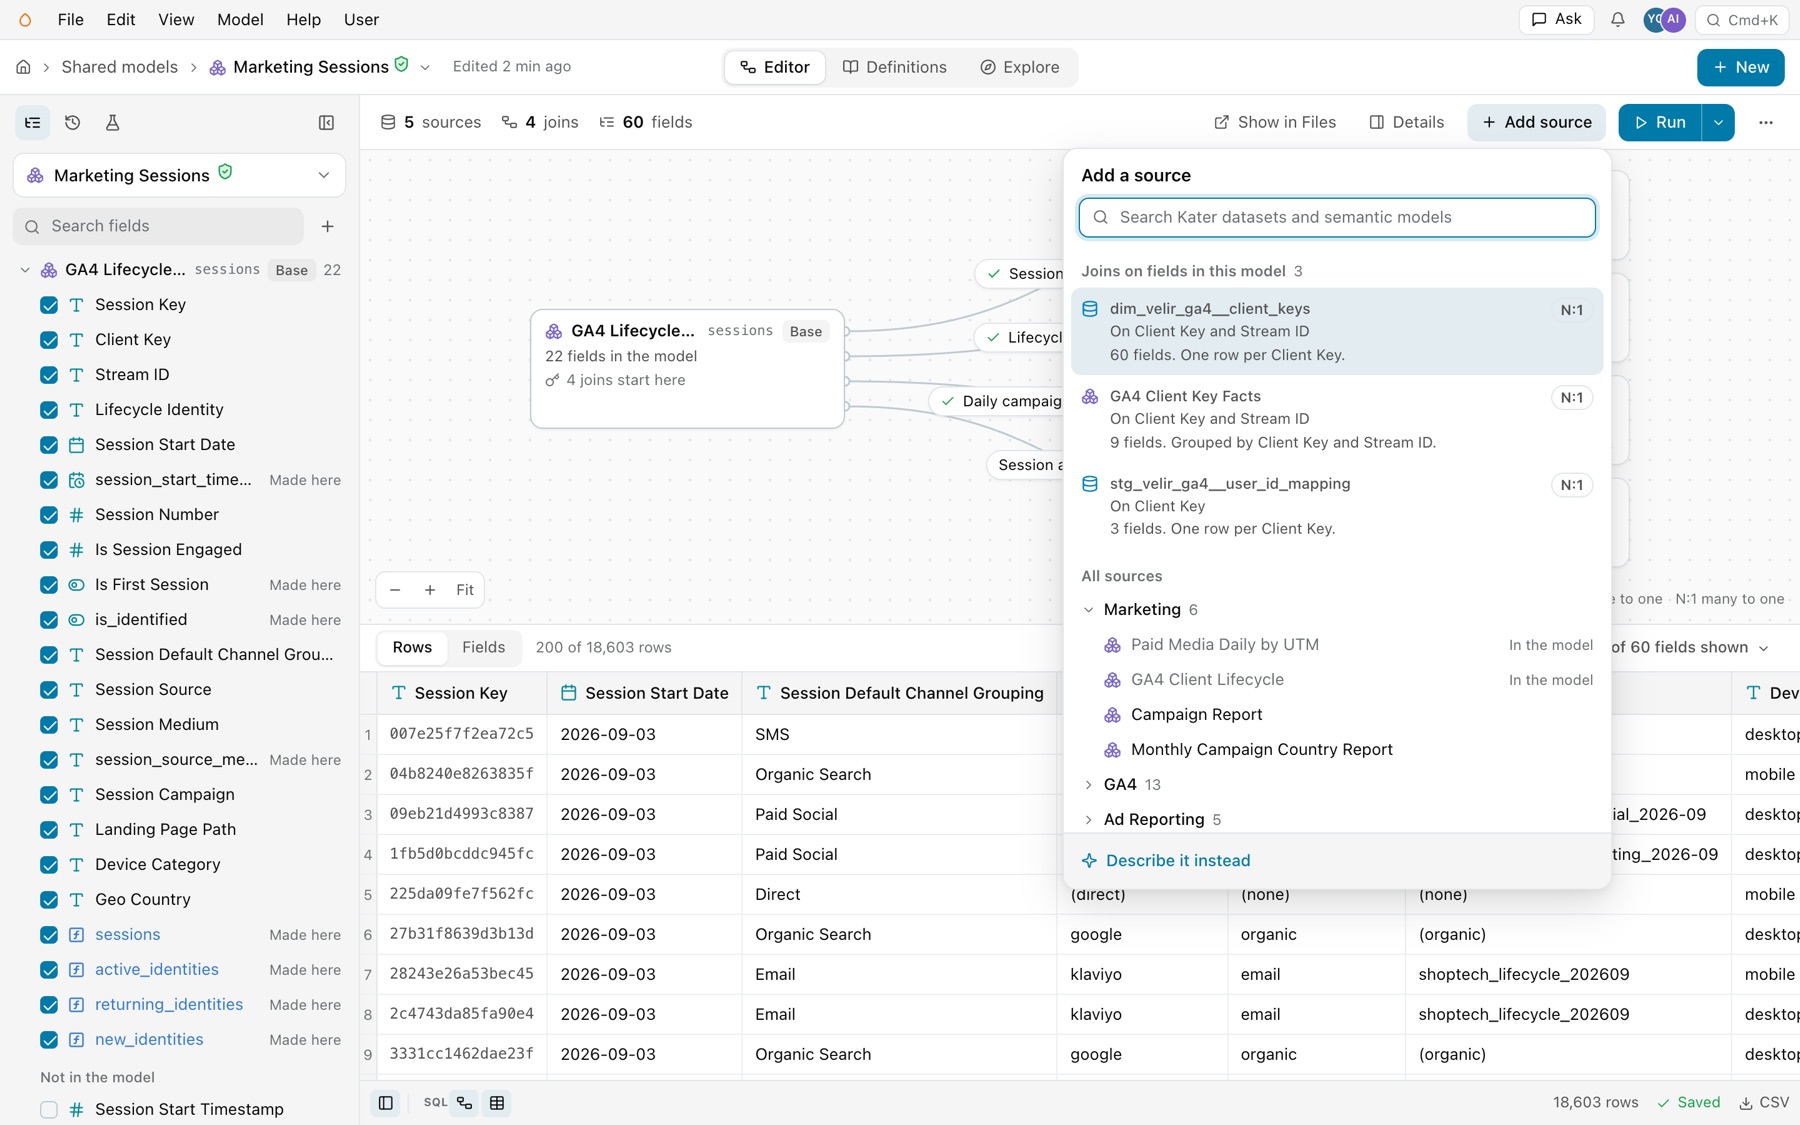Click the plus icon beside Search fields
Viewport: 1800px width, 1125px height.
tap(327, 226)
